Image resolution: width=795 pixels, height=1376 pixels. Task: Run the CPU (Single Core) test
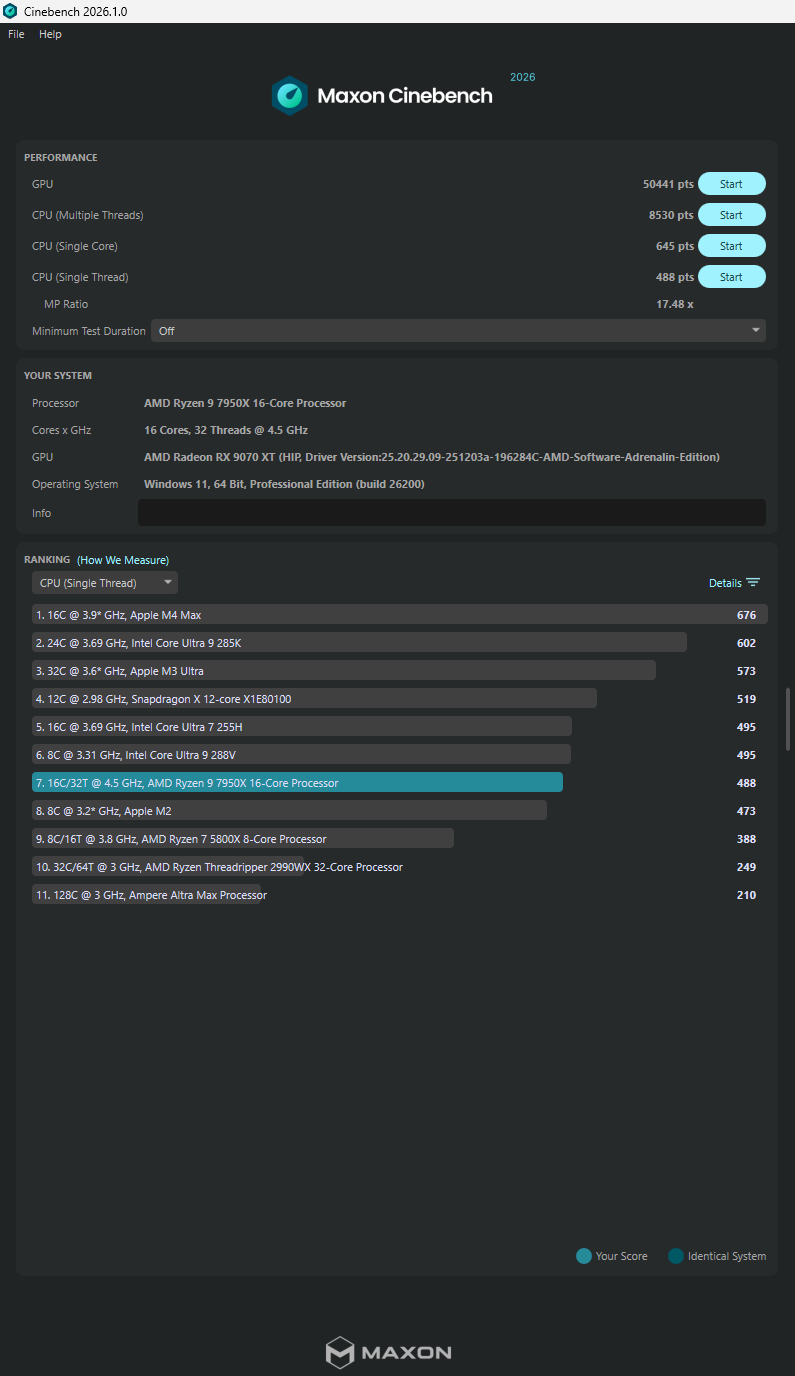731,246
